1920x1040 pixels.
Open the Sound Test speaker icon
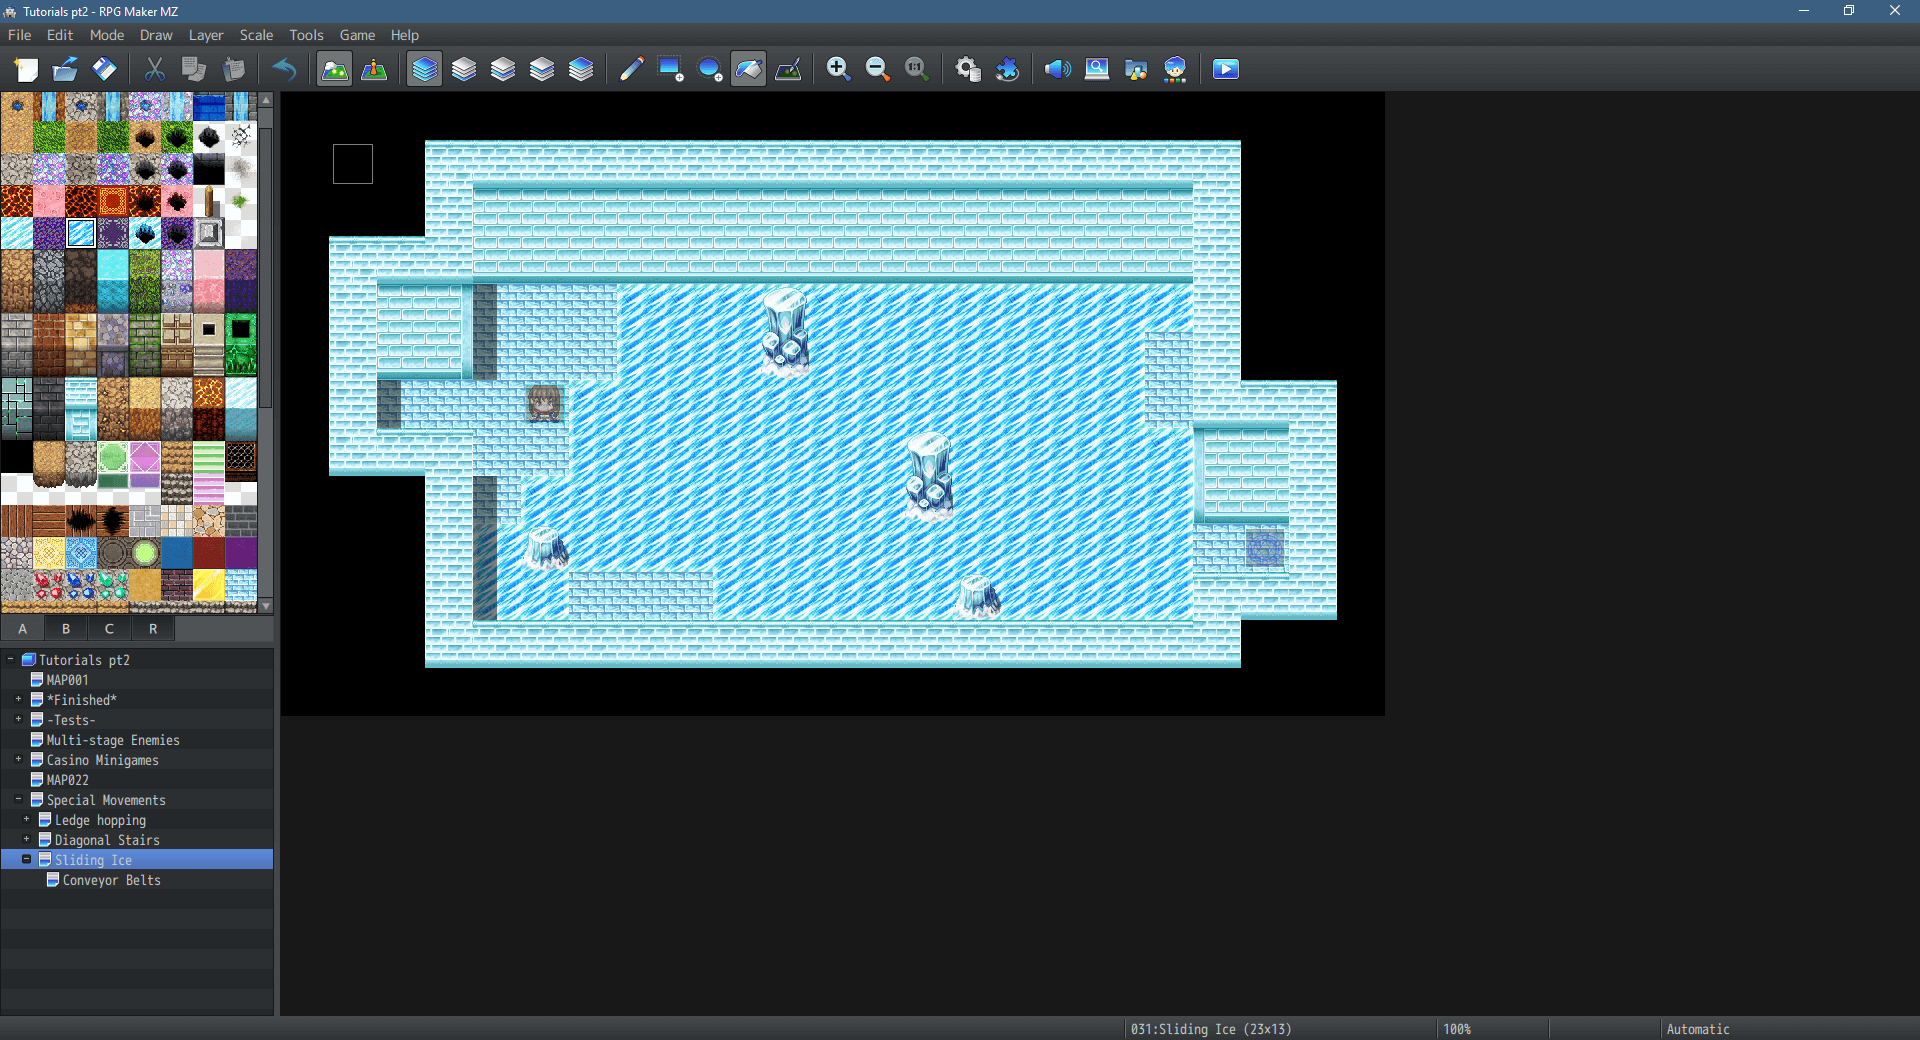pos(1057,69)
